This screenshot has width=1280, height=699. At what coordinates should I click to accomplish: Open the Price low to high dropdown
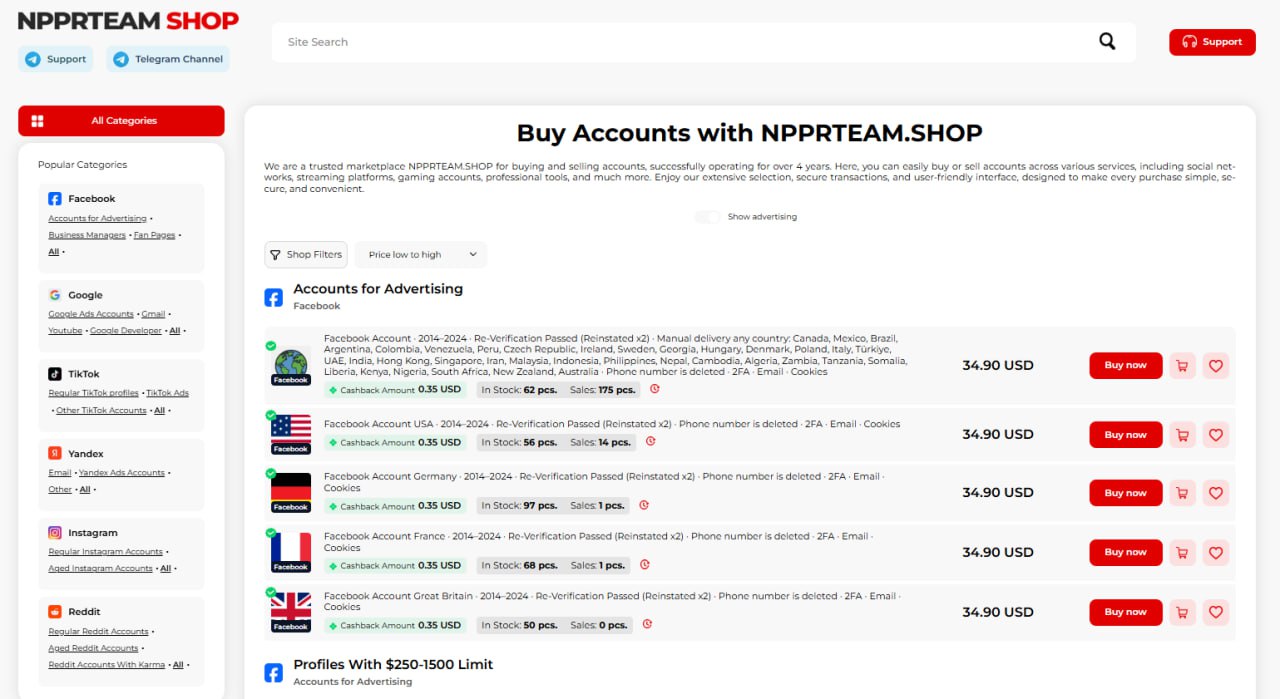tap(420, 255)
